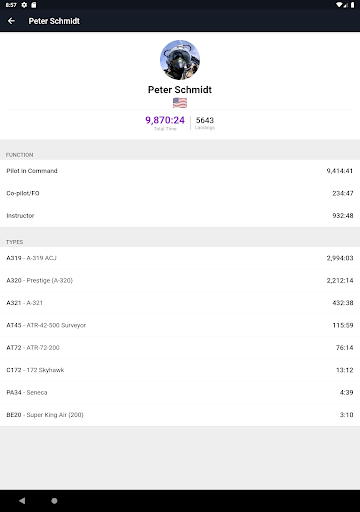
Task: Select the BE20 - Super King Air entry
Action: pos(180,415)
